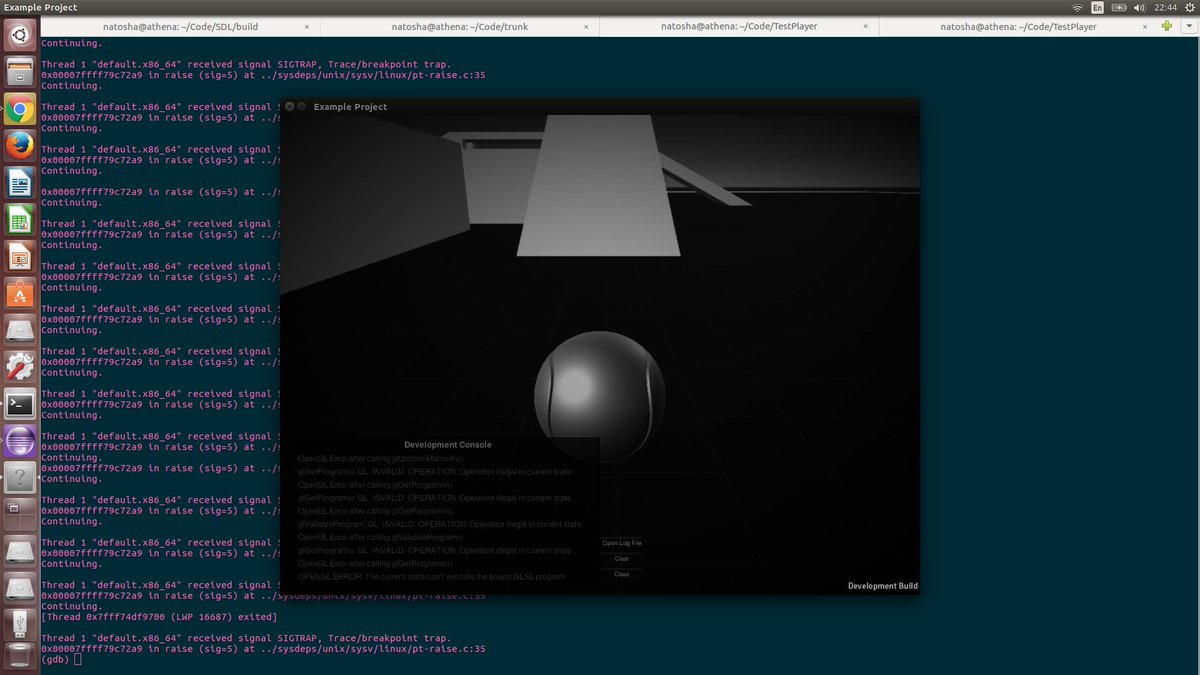Close the Example Project window
This screenshot has width=1200, height=675.
coord(290,106)
